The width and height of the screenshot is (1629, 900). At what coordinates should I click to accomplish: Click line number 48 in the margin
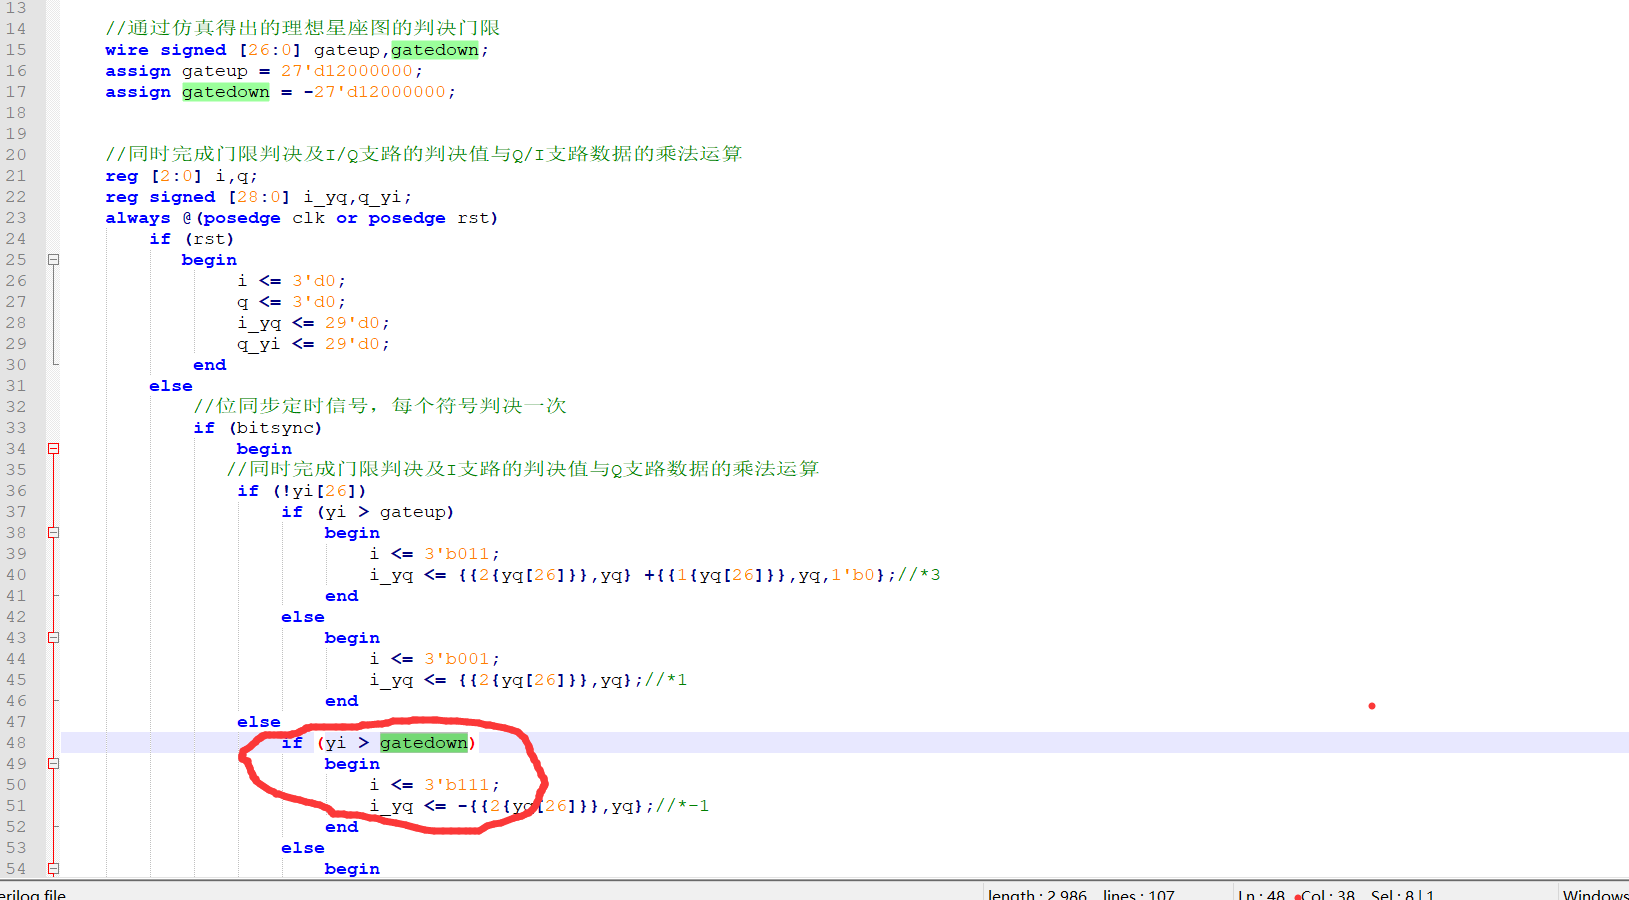point(16,743)
